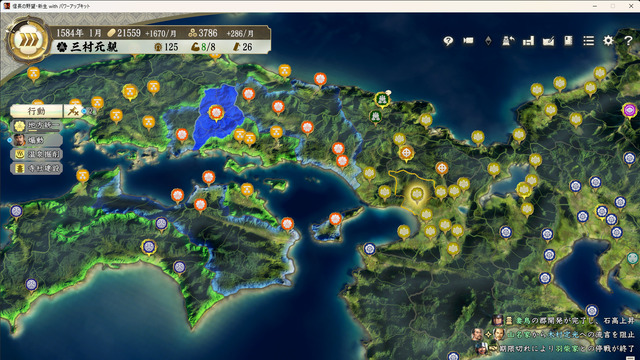The width and height of the screenshot is (640, 360).
Task: Select the 温泉掘削 action entry
Action: (37, 154)
